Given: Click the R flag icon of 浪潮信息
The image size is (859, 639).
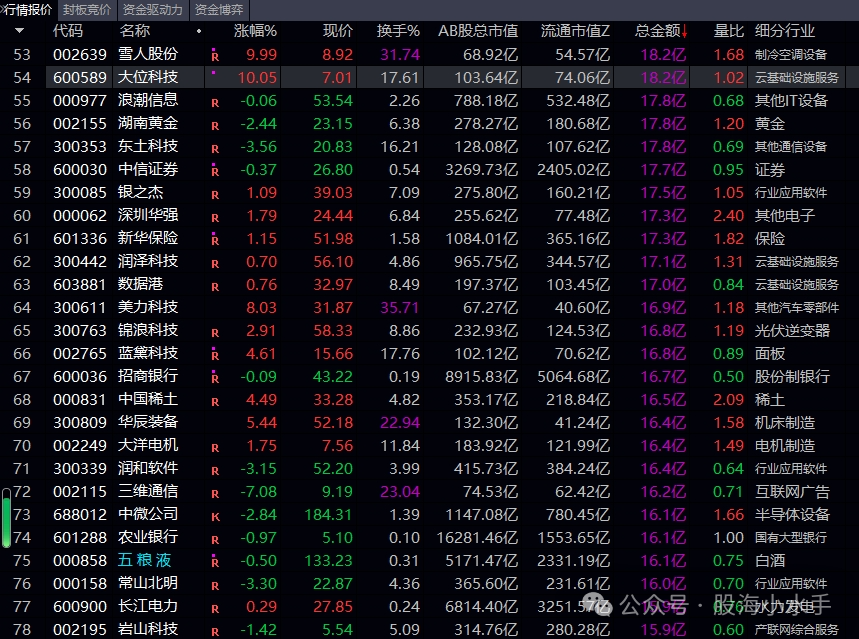Looking at the screenshot, I should pos(215,102).
